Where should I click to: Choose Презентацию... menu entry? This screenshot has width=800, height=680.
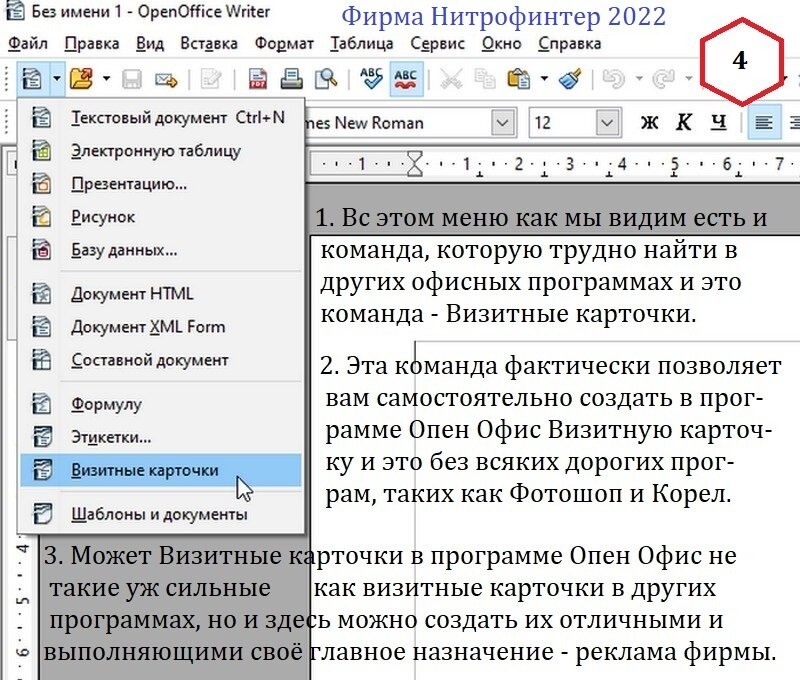[x=161, y=184]
